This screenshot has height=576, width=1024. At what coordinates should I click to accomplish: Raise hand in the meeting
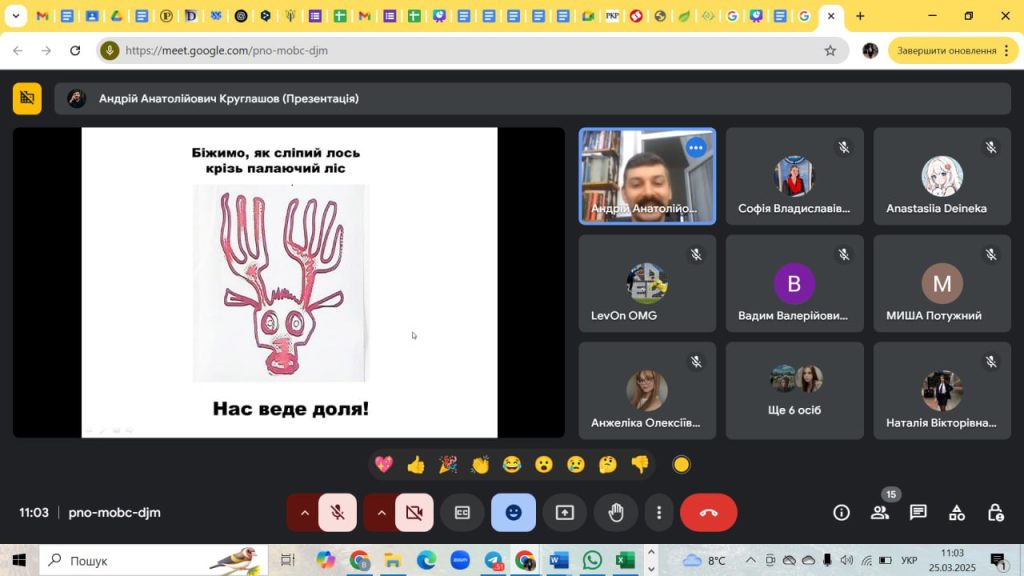tap(616, 513)
